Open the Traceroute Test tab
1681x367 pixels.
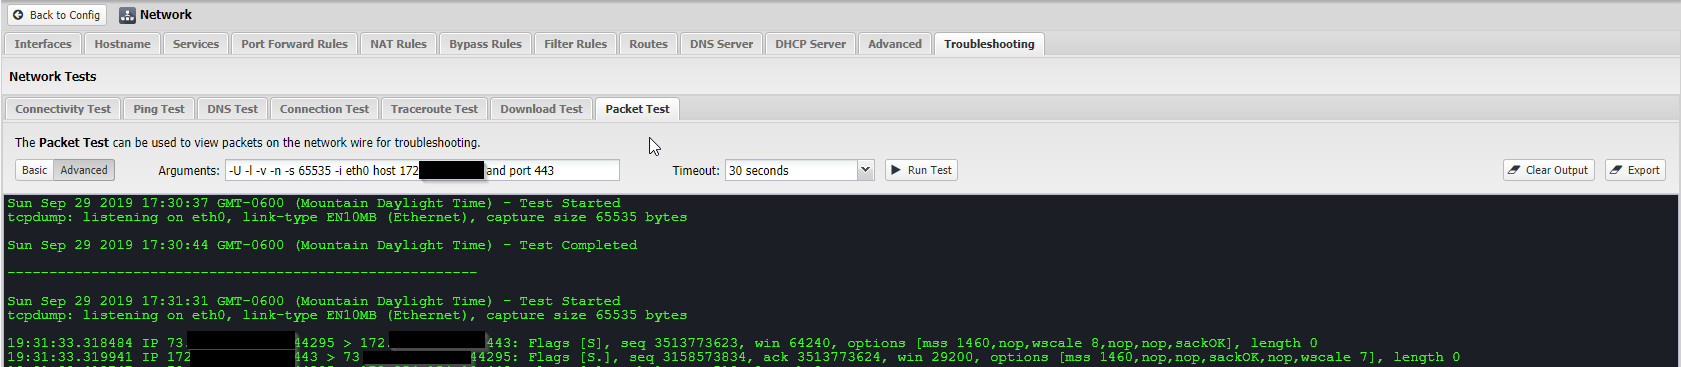tap(434, 109)
